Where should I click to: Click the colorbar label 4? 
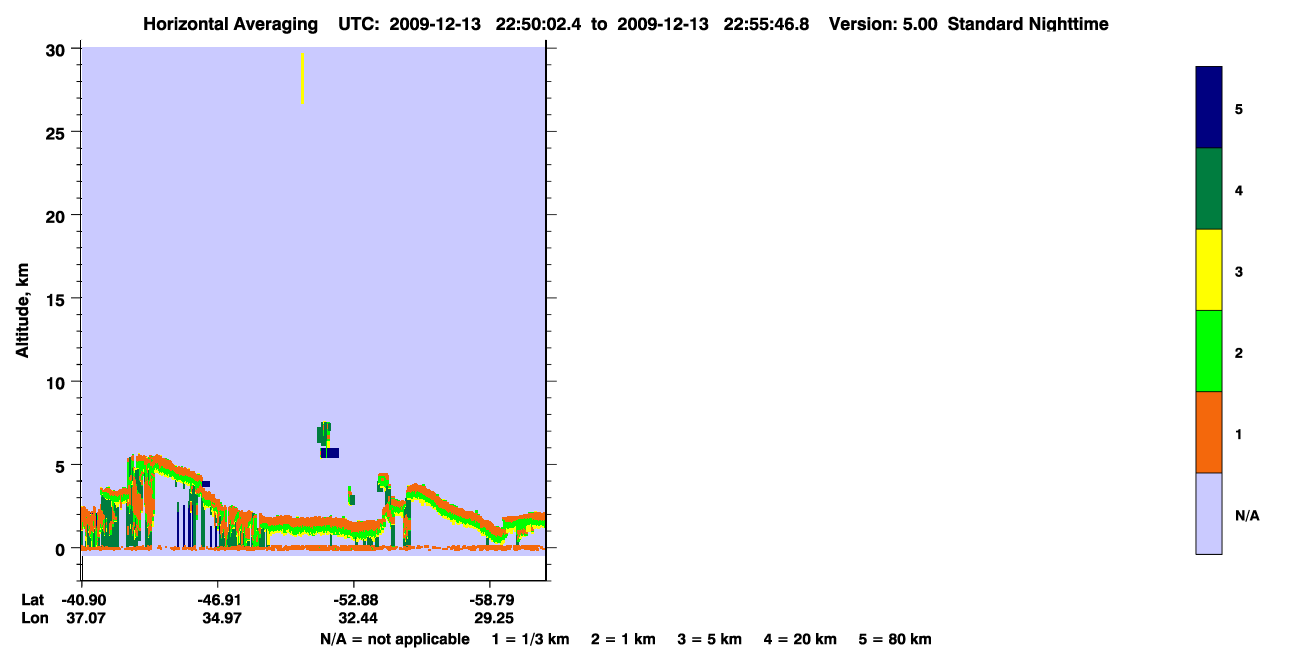[1239, 190]
